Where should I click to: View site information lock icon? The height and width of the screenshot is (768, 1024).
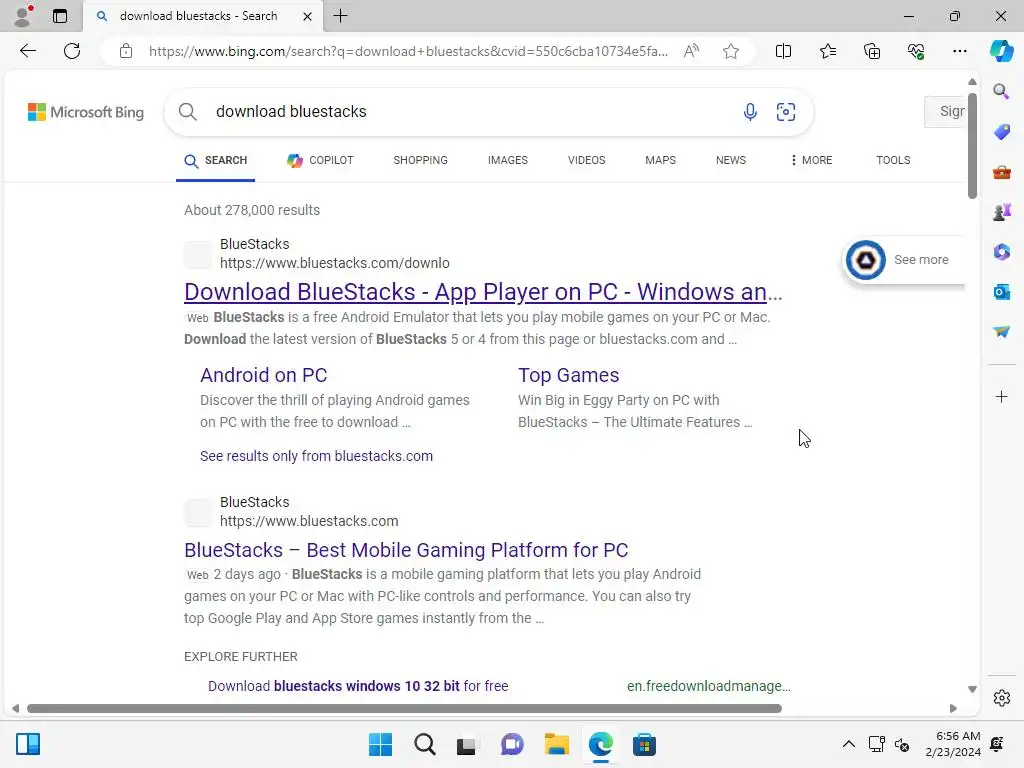coord(126,51)
